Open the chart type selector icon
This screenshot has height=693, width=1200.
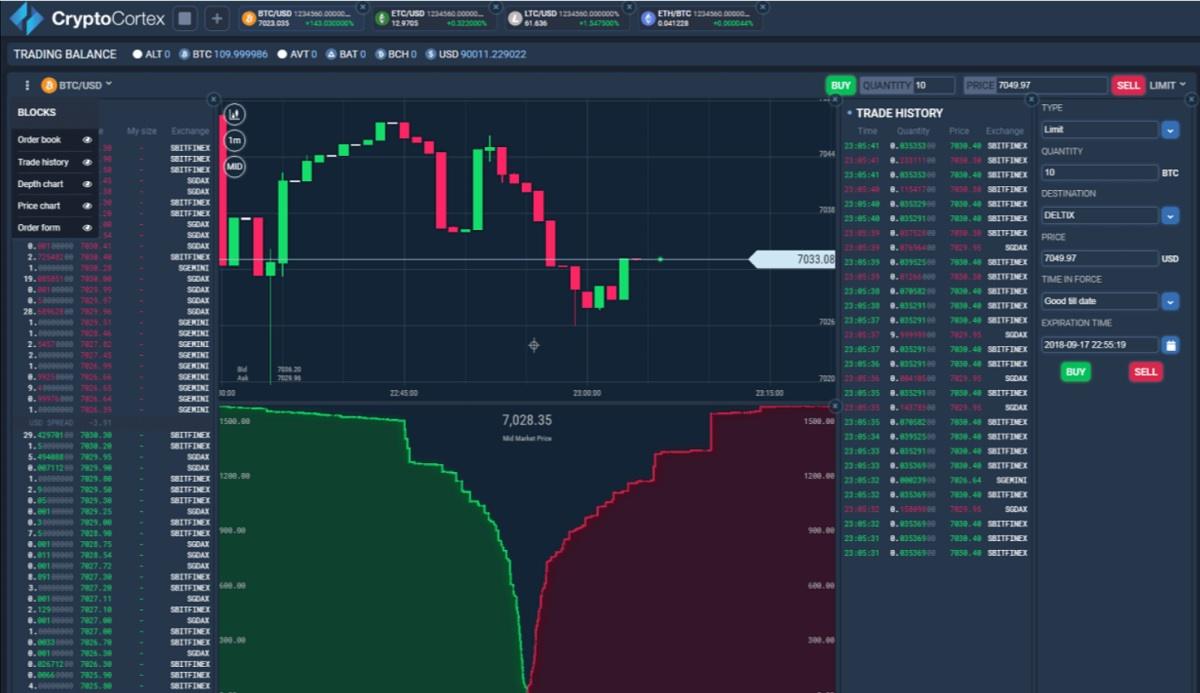(235, 114)
